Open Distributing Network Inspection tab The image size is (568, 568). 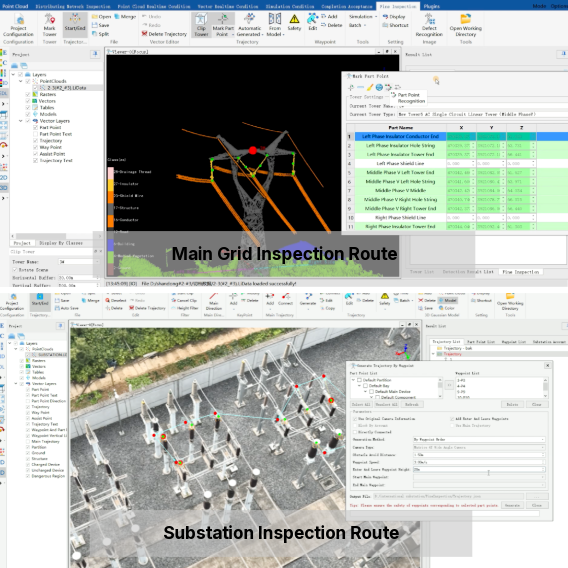(x=73, y=6)
